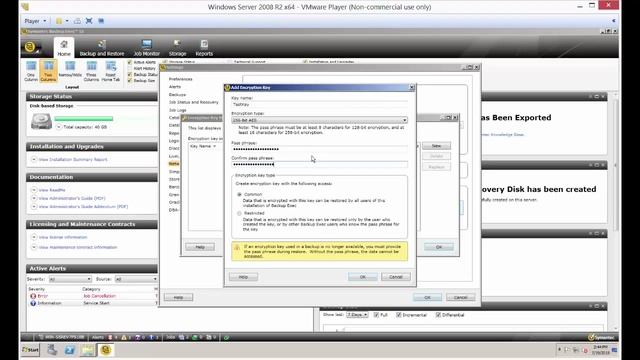Open the View ReadMe link
640x360 pixels.
tap(52, 190)
